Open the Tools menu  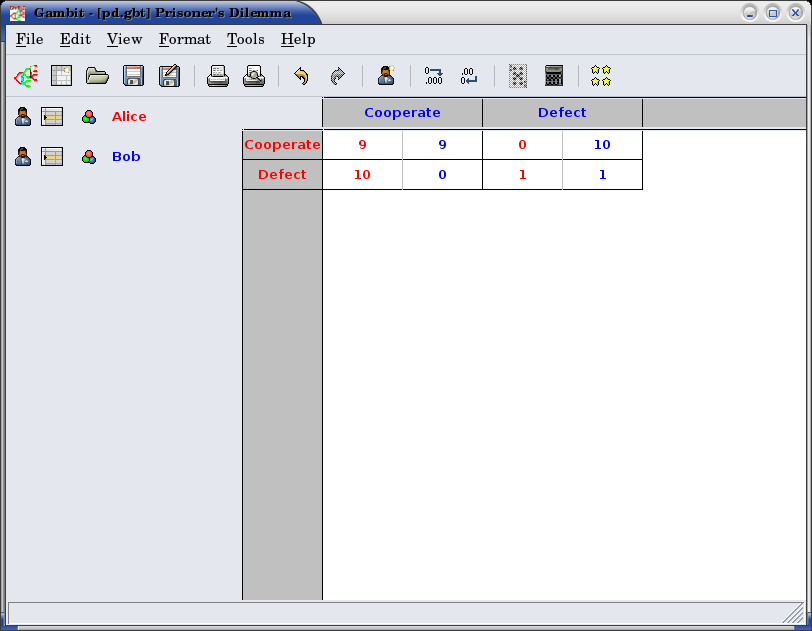click(x=245, y=39)
